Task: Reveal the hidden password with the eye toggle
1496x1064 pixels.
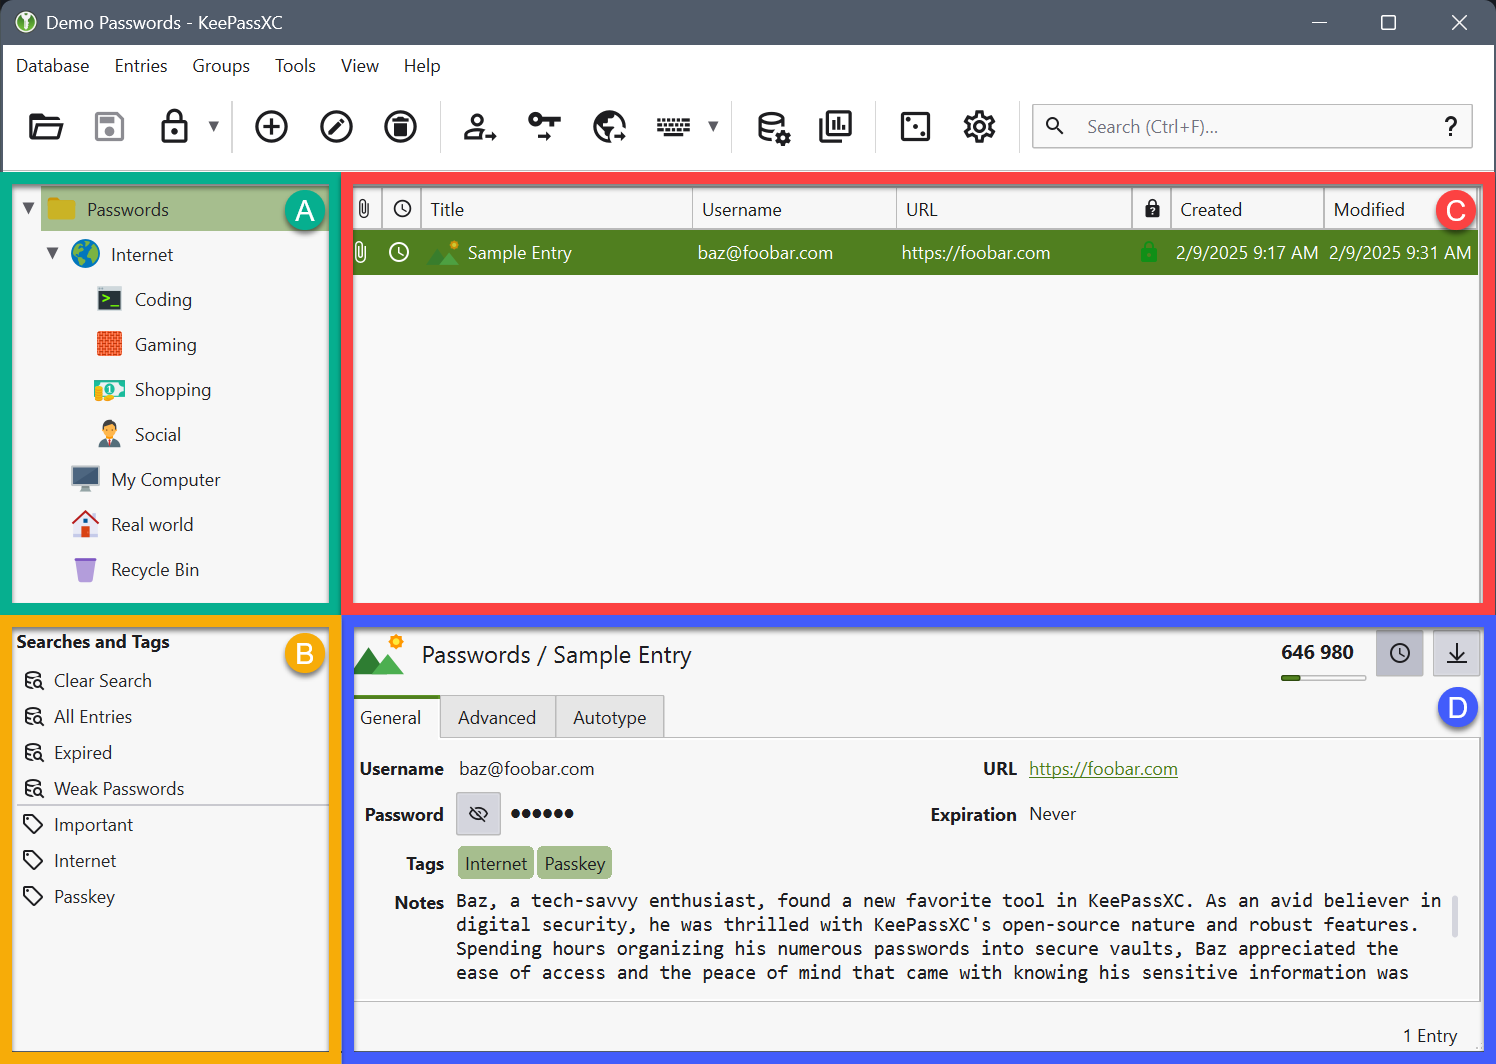Action: click(478, 813)
